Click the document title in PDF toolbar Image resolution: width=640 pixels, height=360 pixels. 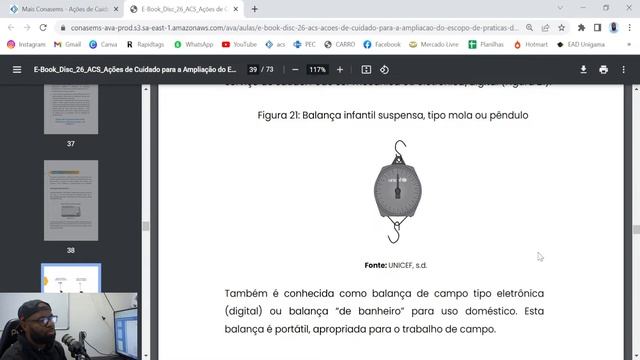click(135, 70)
